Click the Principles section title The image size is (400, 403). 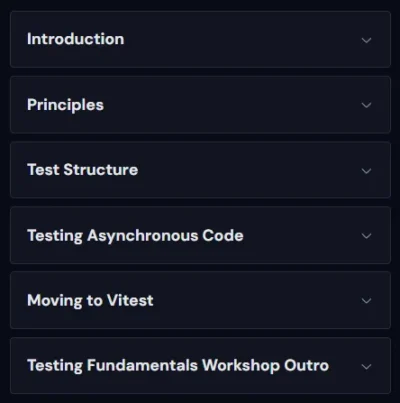pyautogui.click(x=65, y=105)
